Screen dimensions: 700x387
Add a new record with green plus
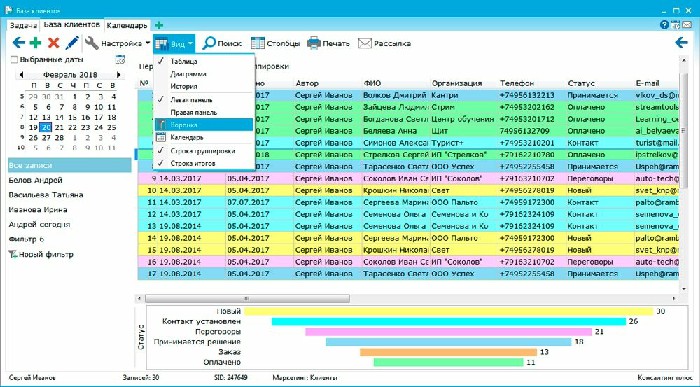click(35, 43)
